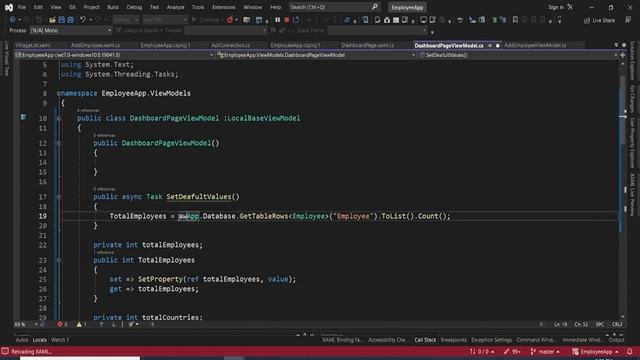Viewport: 640px width, 360px height.
Task: Click the account icon next to Sign in
Action: 570,7
